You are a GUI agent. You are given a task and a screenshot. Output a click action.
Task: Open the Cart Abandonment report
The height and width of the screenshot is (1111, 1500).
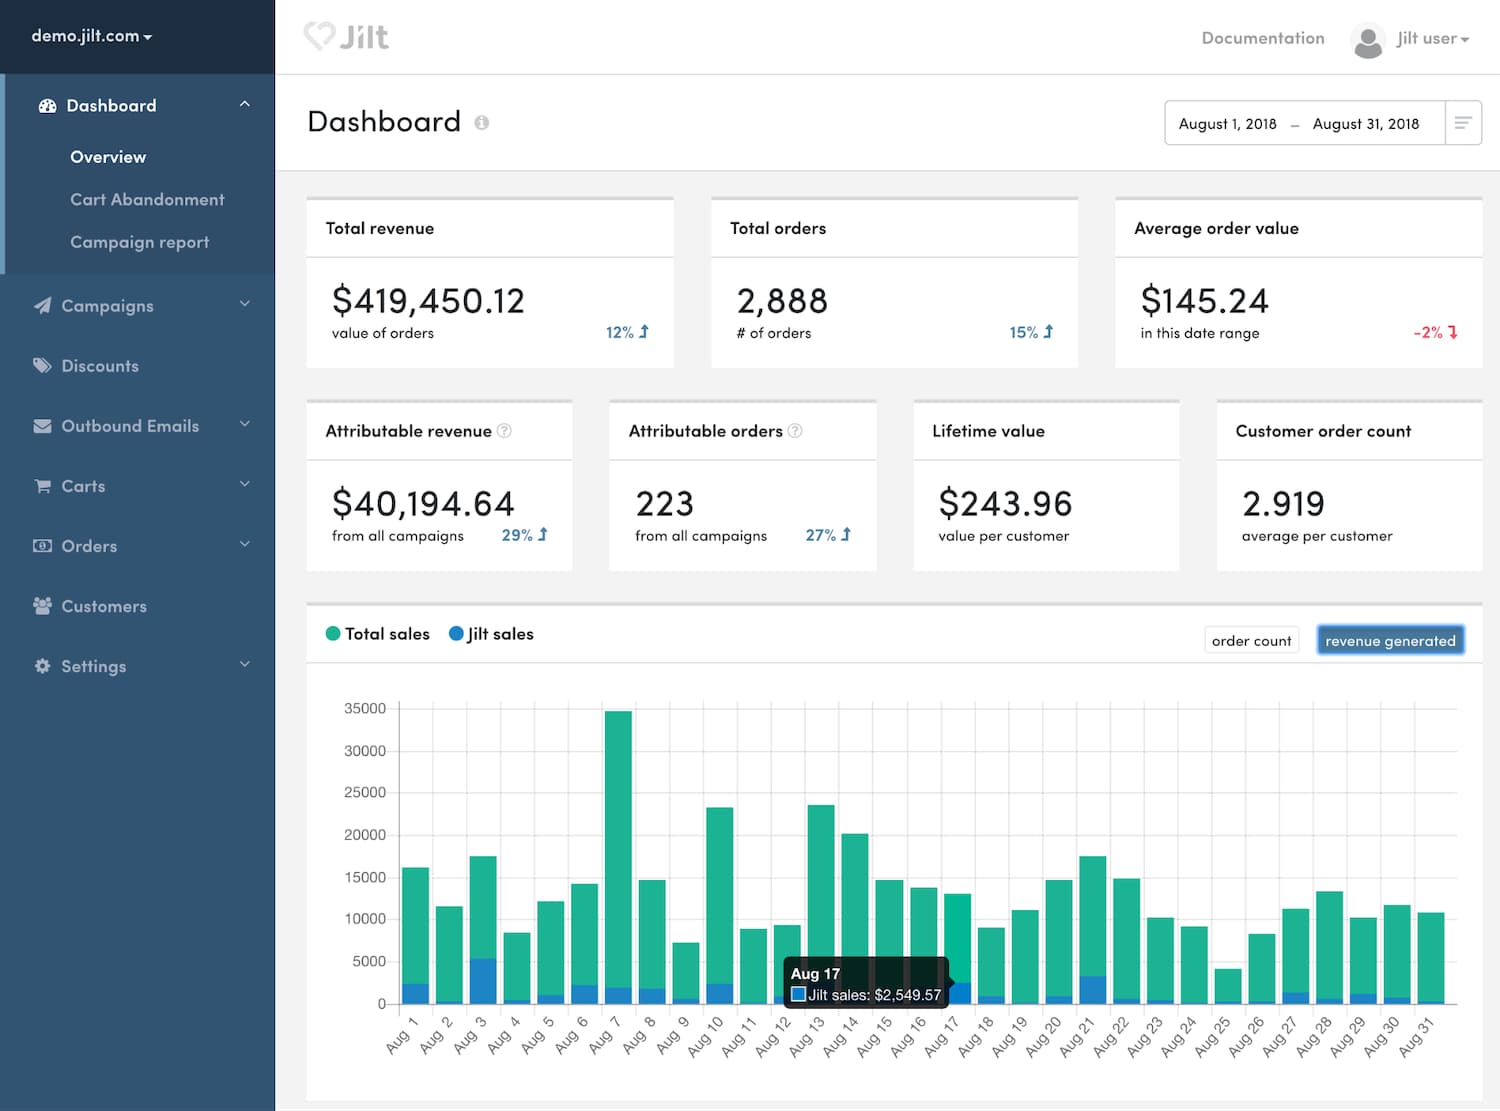pos(147,200)
